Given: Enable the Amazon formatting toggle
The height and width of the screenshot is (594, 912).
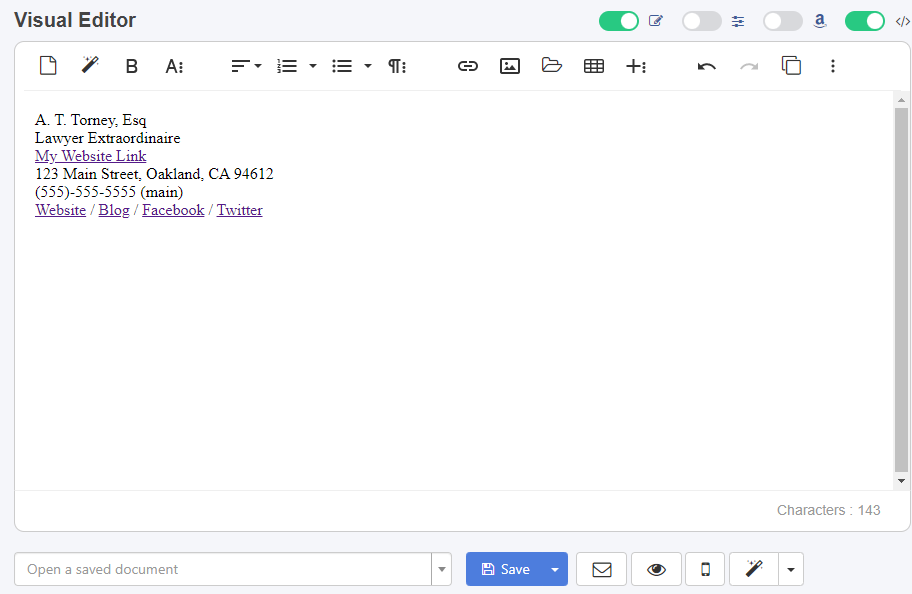Looking at the screenshot, I should tap(782, 20).
